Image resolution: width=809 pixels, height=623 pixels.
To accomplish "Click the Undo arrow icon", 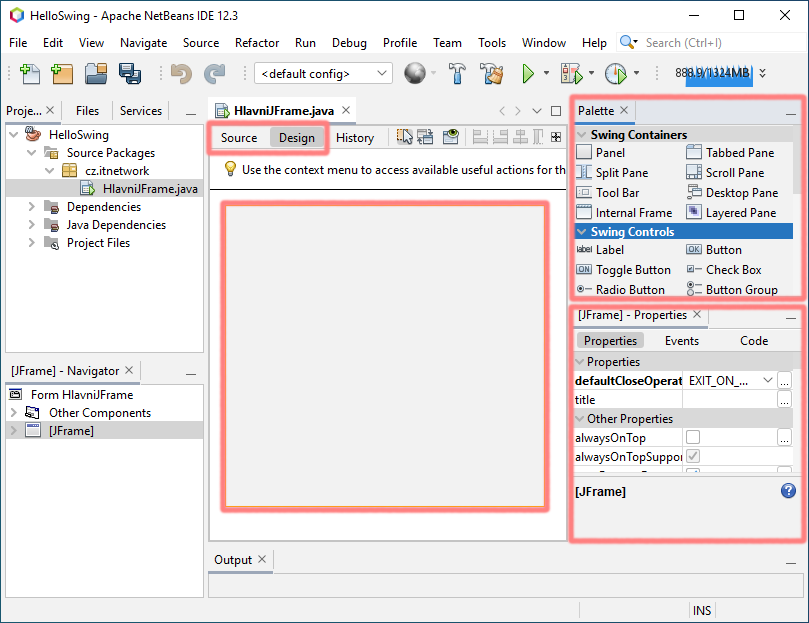I will [181, 73].
